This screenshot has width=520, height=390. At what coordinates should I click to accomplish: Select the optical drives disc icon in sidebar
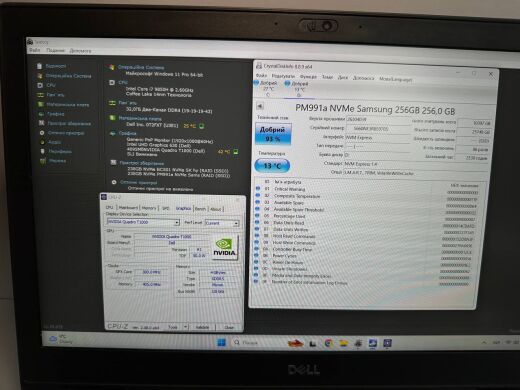(42, 133)
